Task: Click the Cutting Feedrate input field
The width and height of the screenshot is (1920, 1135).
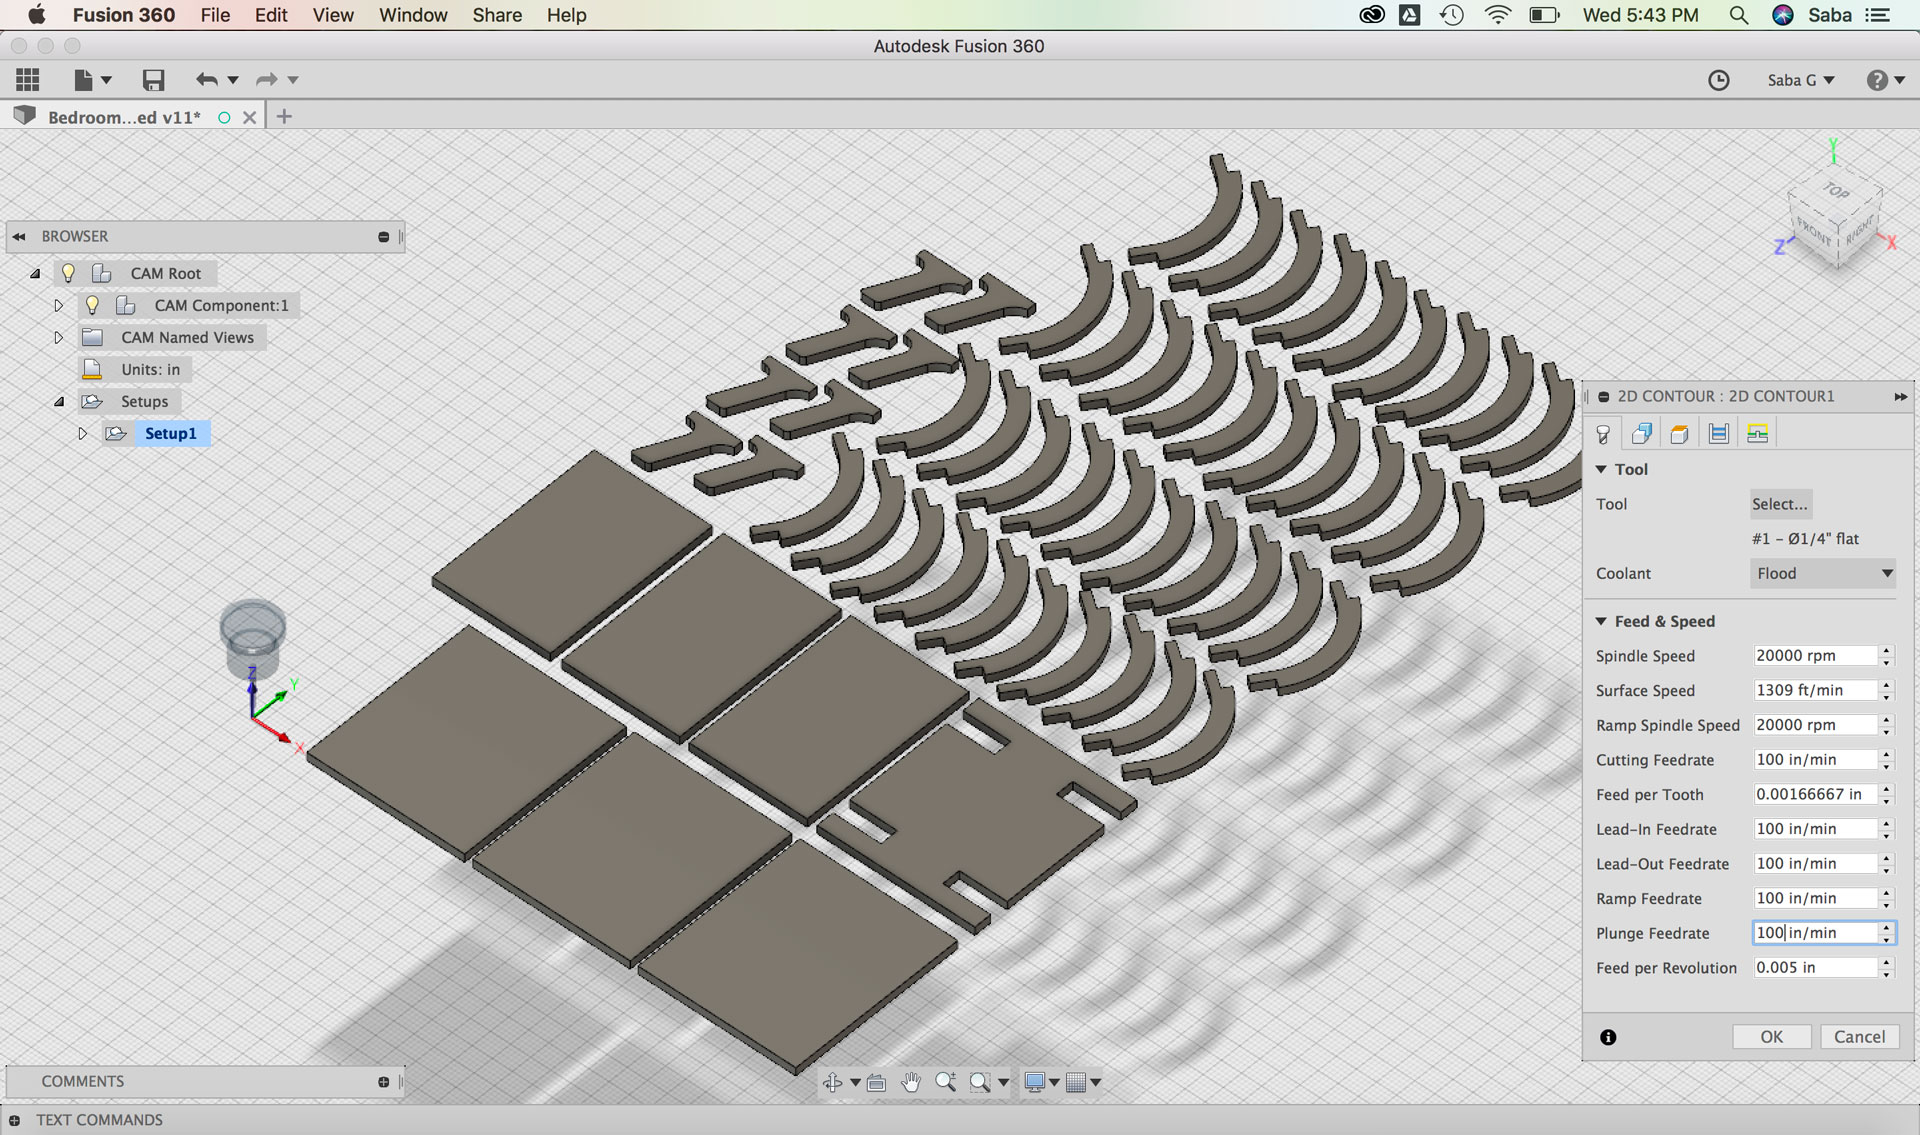Action: [1814, 760]
